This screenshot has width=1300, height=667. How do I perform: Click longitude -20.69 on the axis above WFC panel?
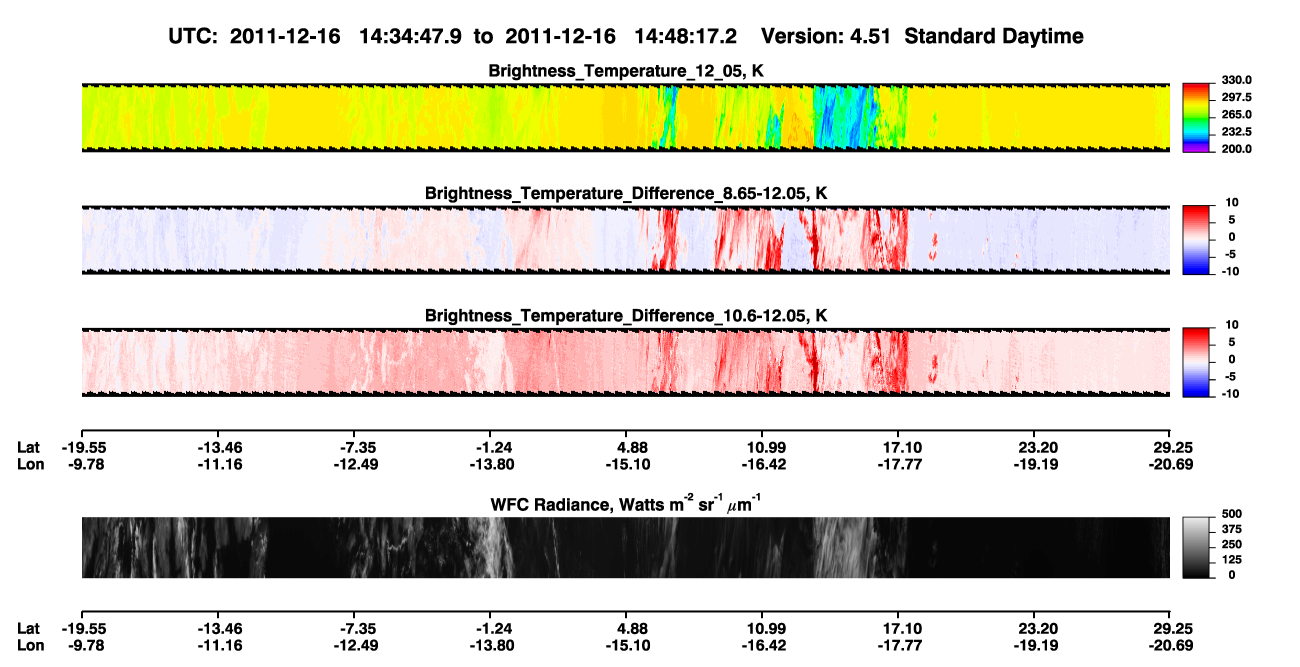click(1170, 464)
